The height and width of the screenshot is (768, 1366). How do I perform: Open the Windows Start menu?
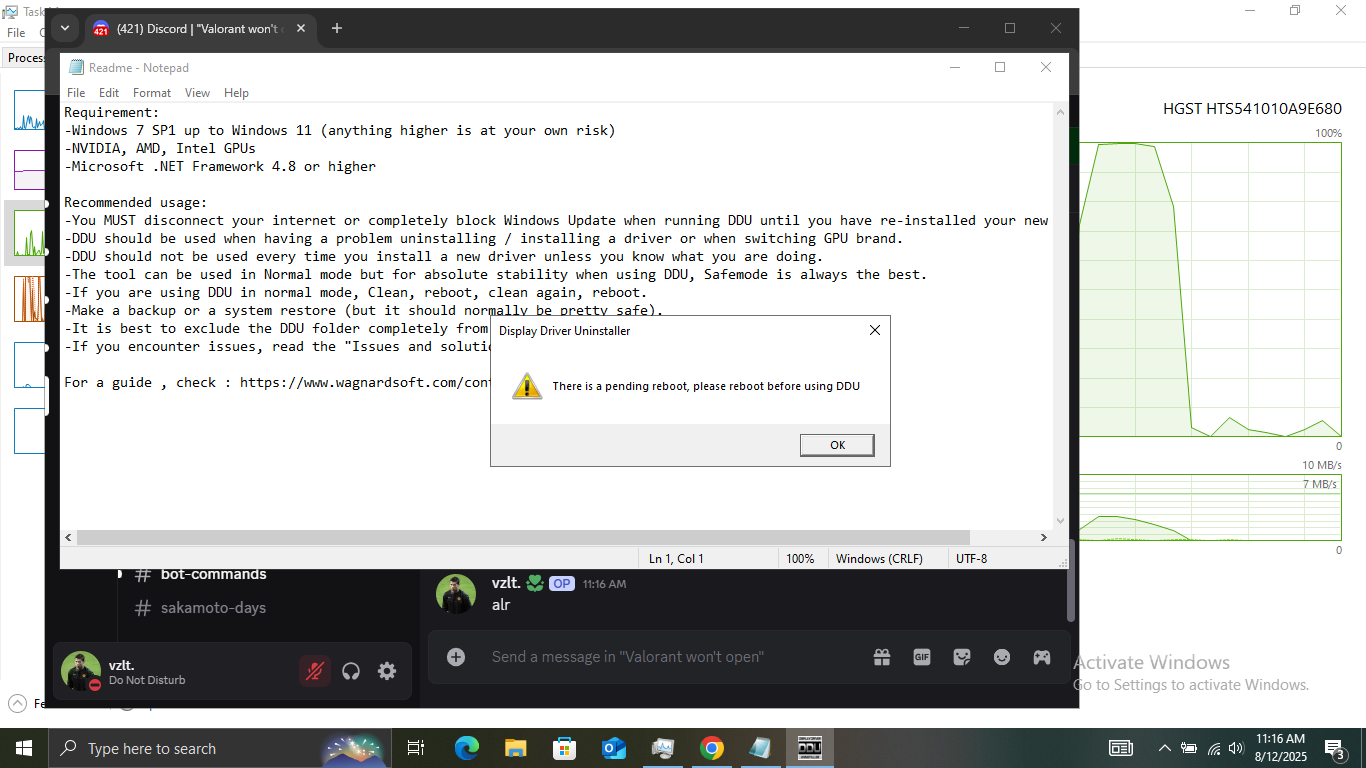[24, 748]
